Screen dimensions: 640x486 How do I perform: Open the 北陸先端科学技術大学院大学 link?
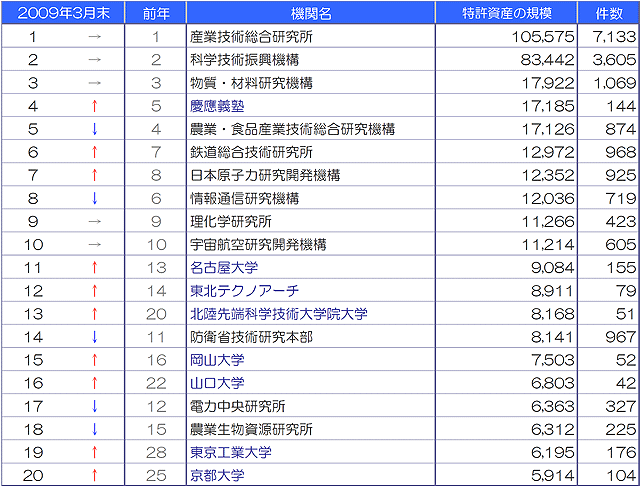tap(279, 314)
